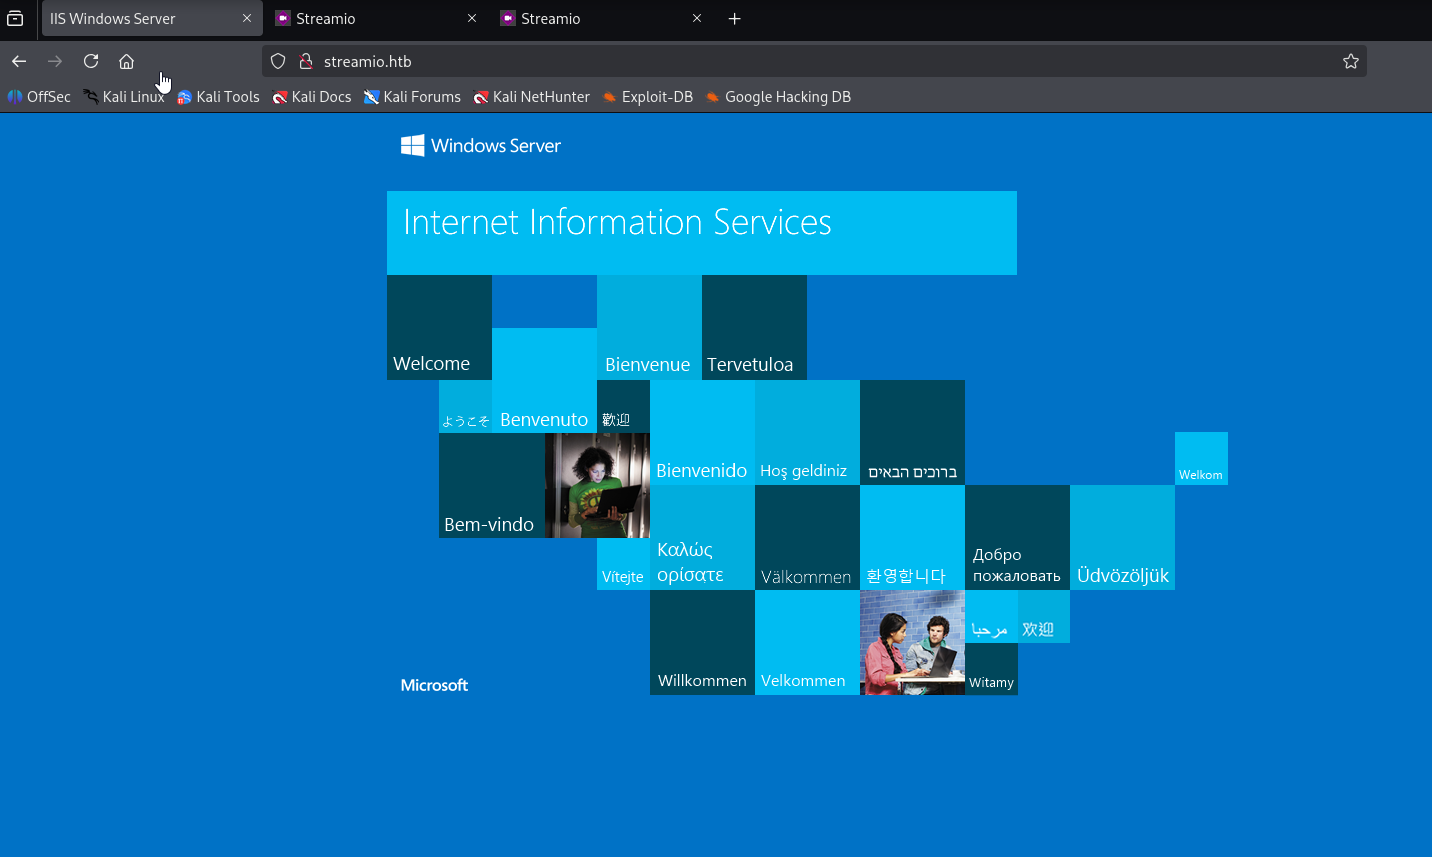The height and width of the screenshot is (857, 1432).
Task: Show the insecure connection padlock details
Action: point(306,61)
